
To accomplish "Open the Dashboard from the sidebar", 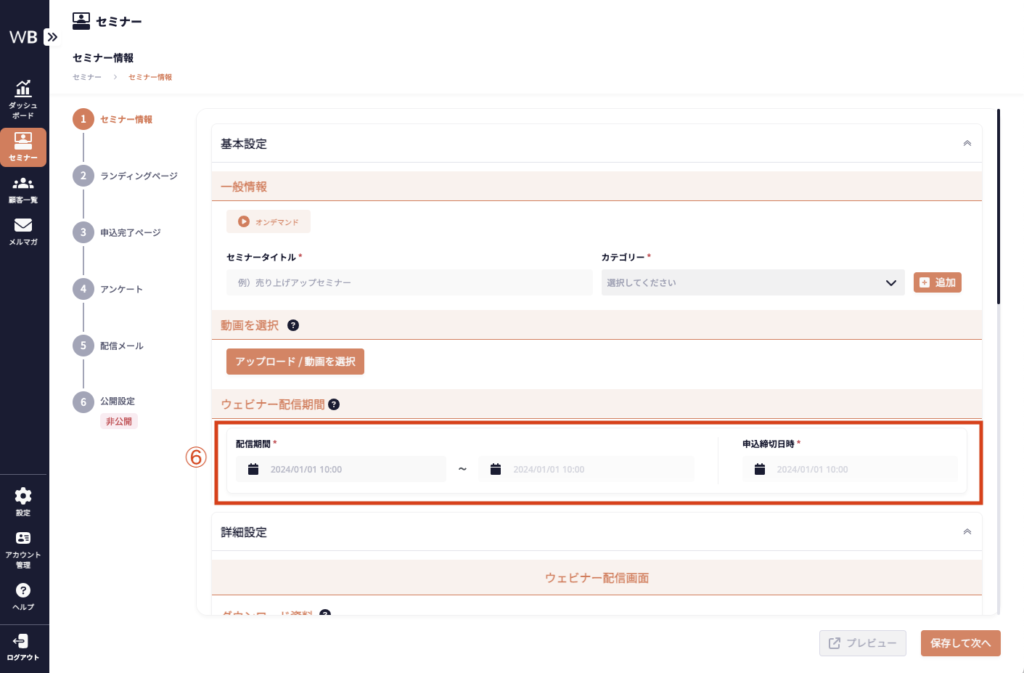I will (x=23, y=99).
